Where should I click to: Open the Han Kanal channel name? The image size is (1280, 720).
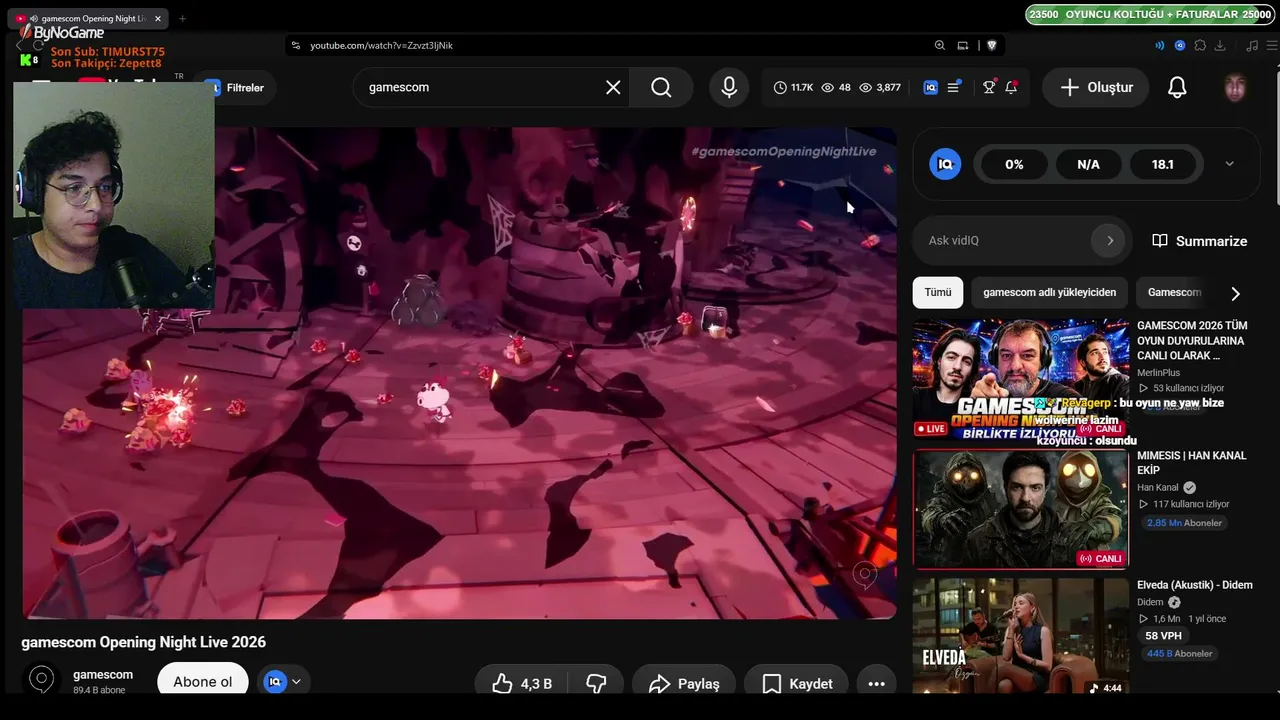[1158, 488]
